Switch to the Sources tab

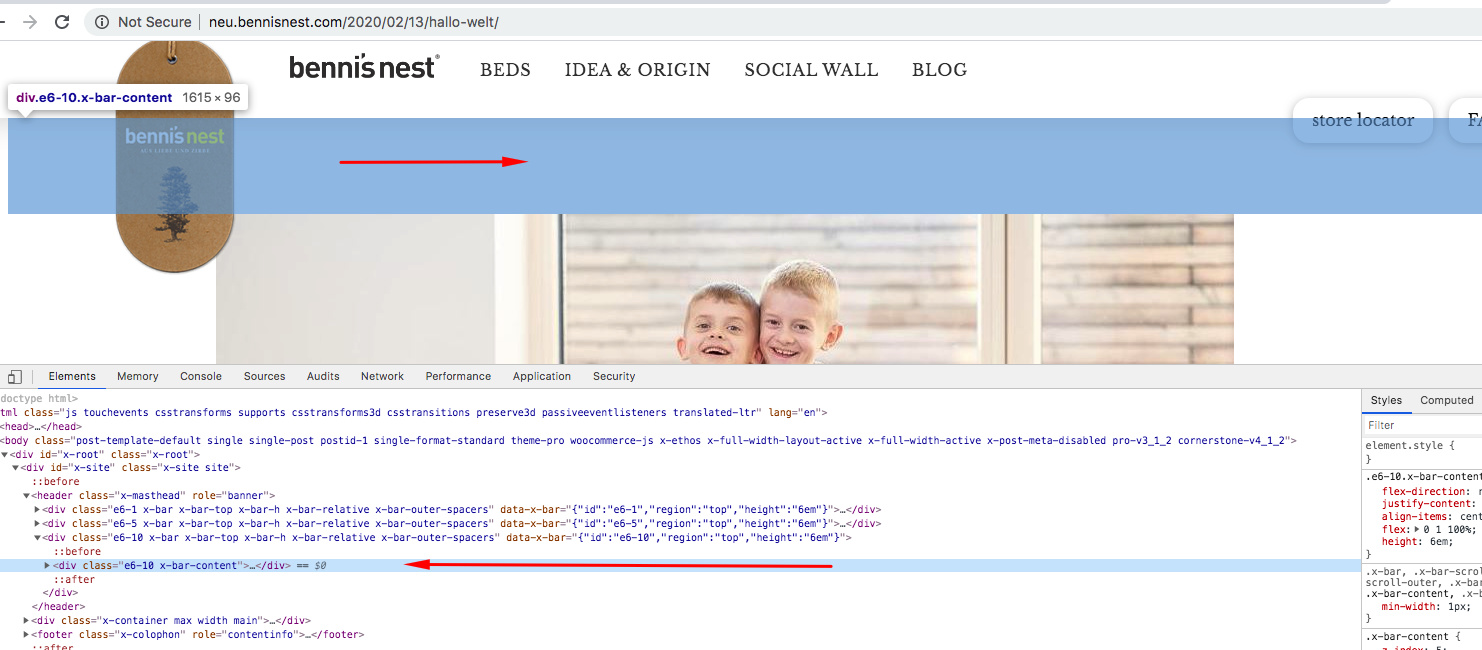[265, 377]
